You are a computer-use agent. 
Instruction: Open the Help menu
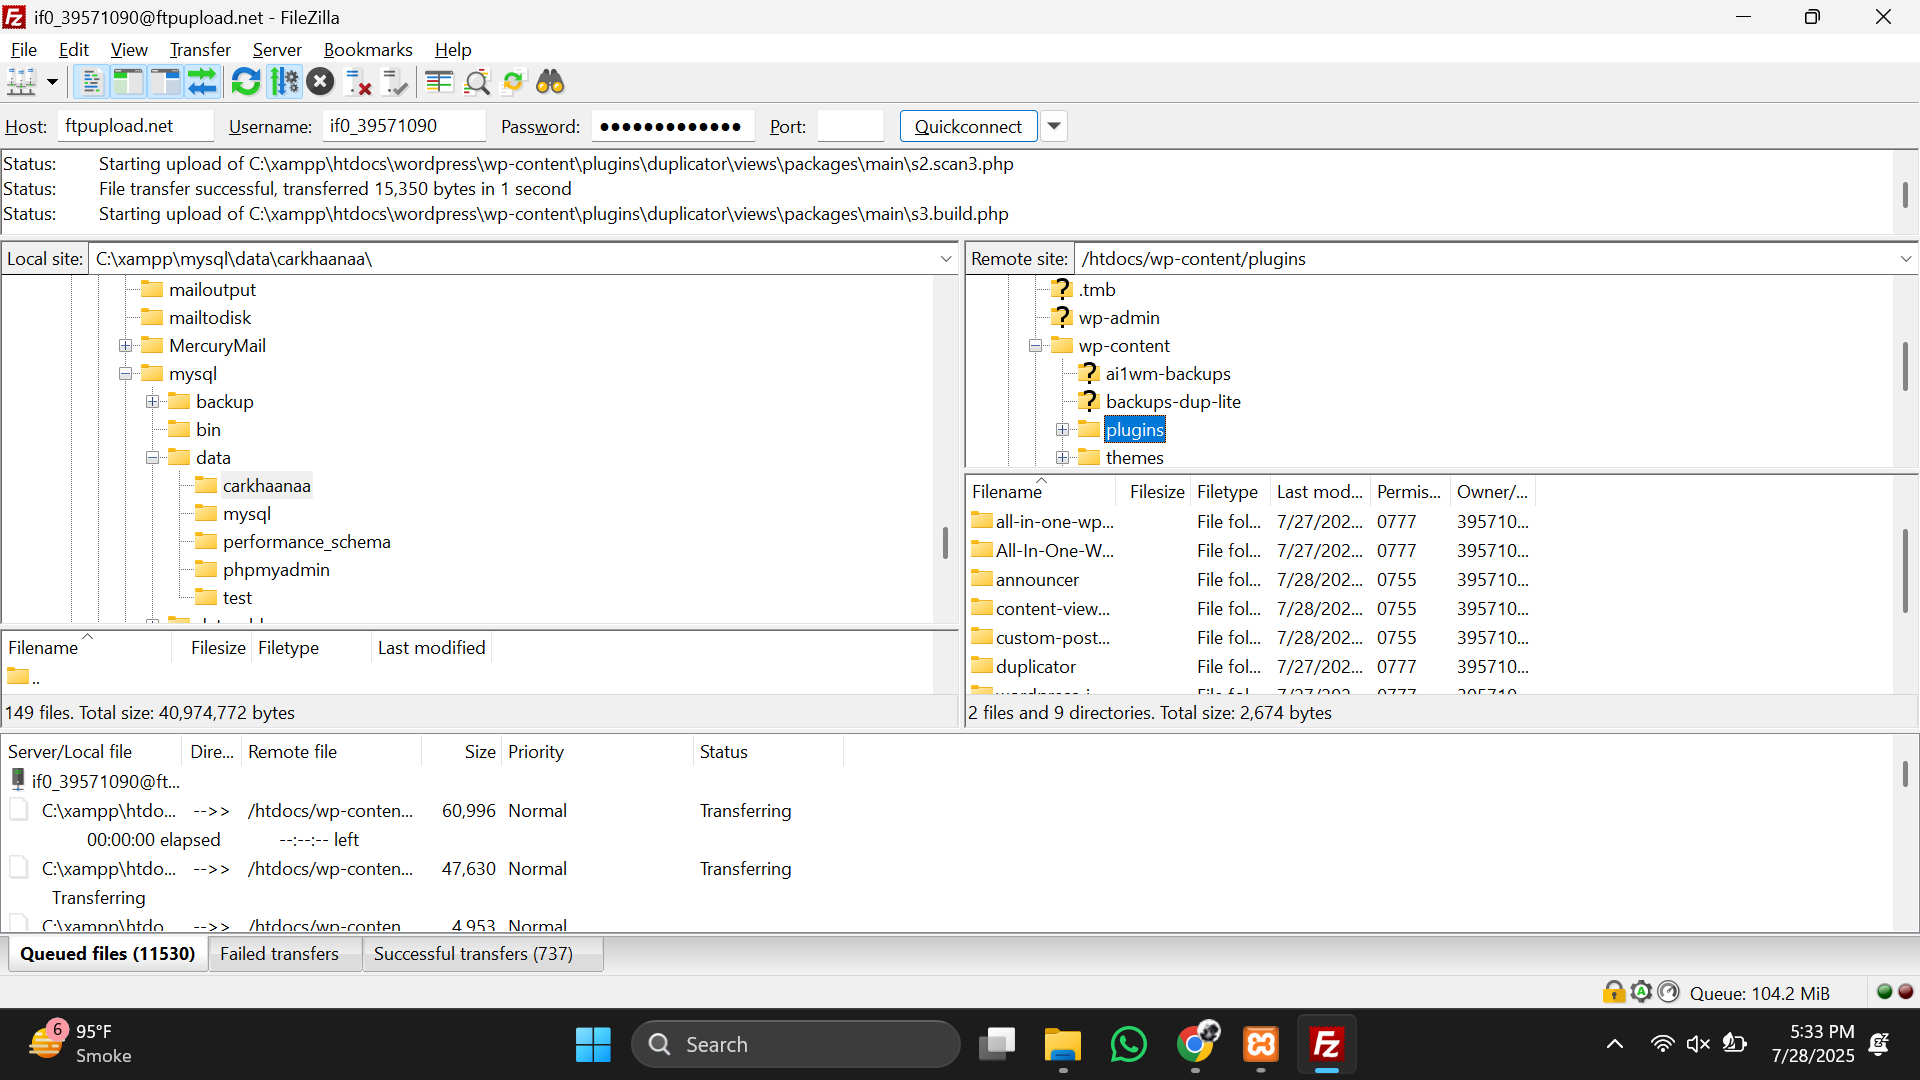[453, 49]
